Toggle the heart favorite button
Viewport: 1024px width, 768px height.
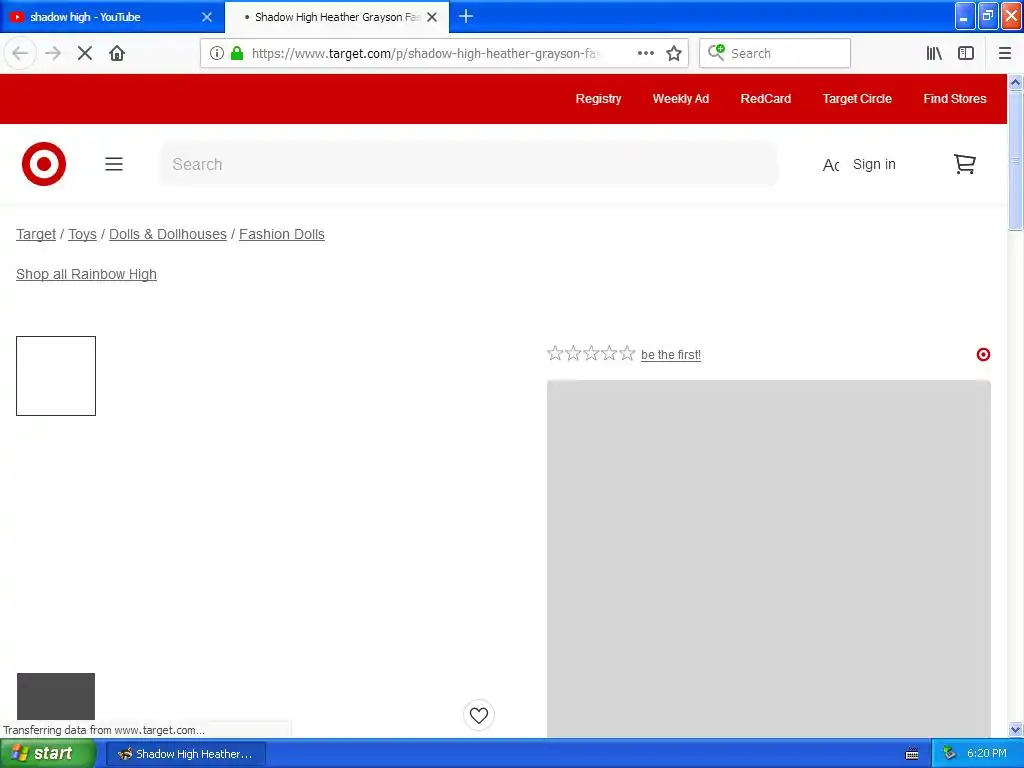479,715
